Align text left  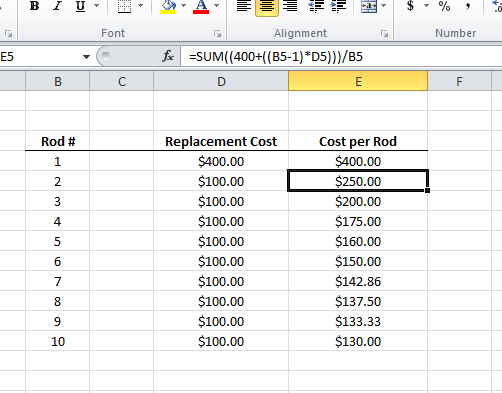244,6
